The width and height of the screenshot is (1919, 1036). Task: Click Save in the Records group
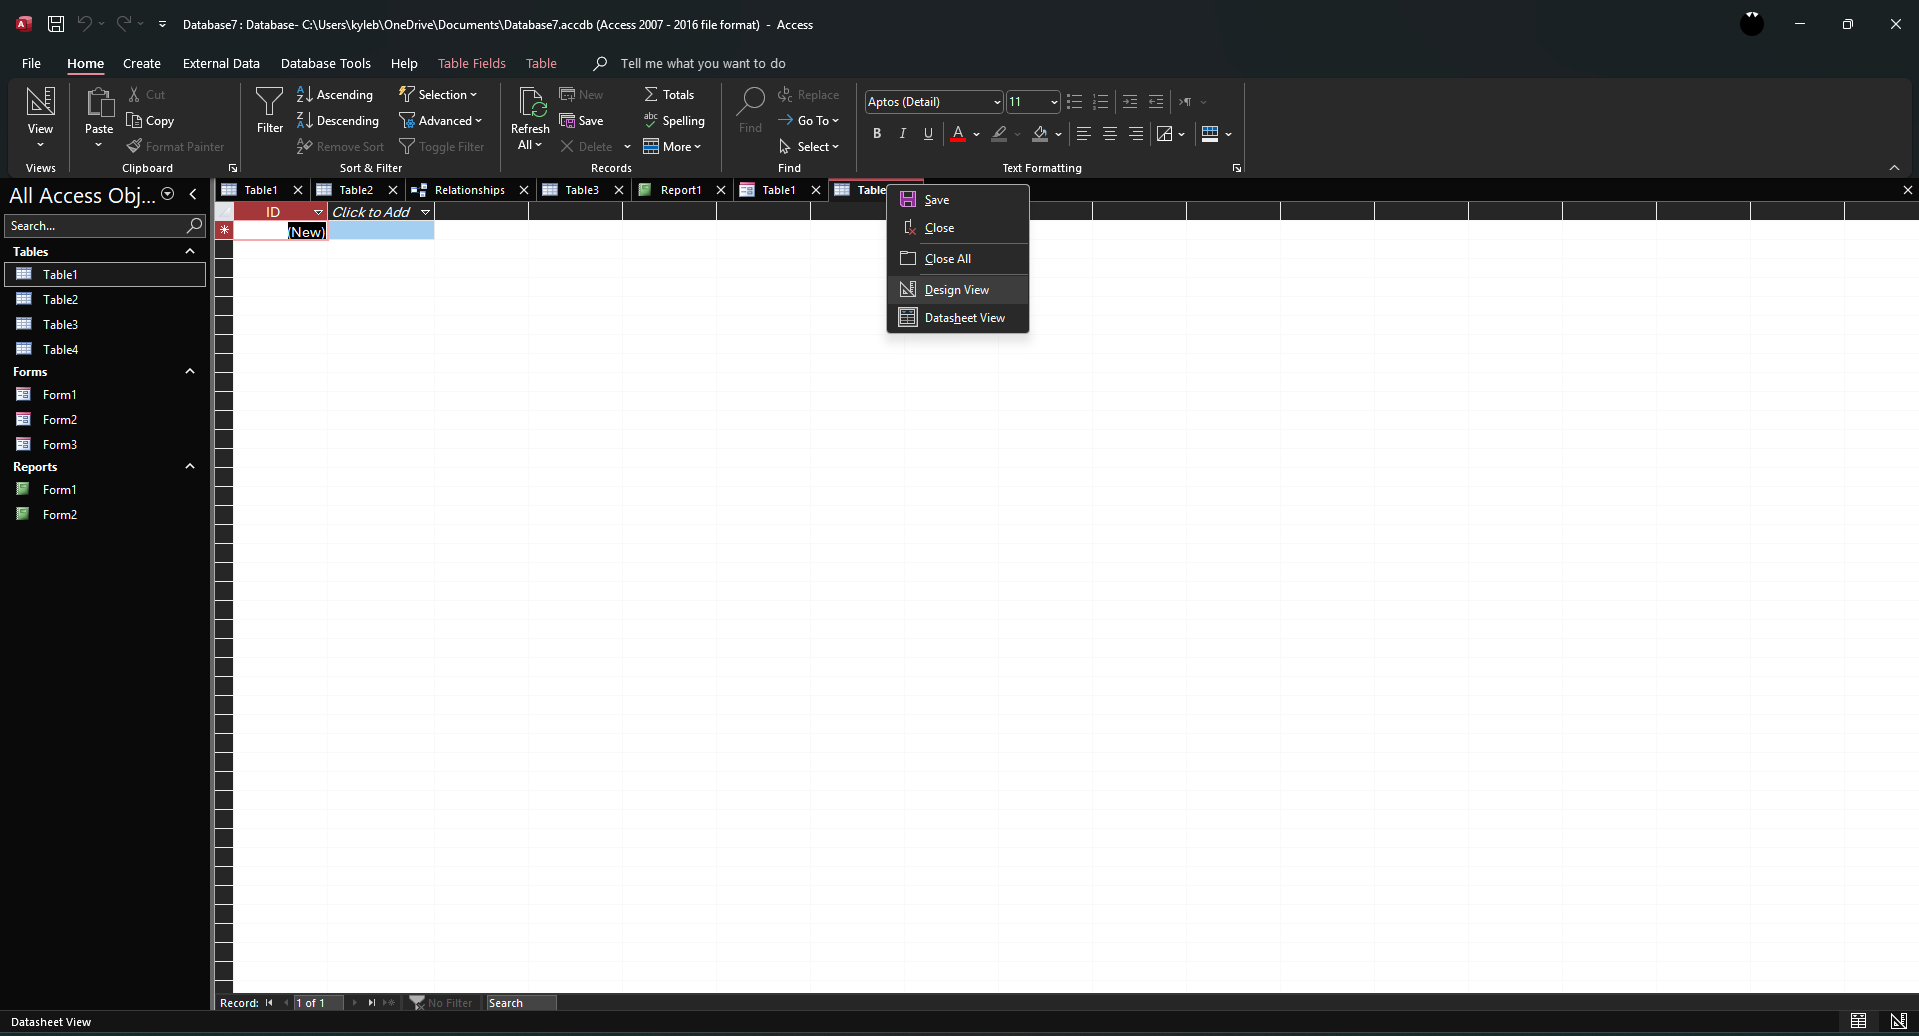582,121
